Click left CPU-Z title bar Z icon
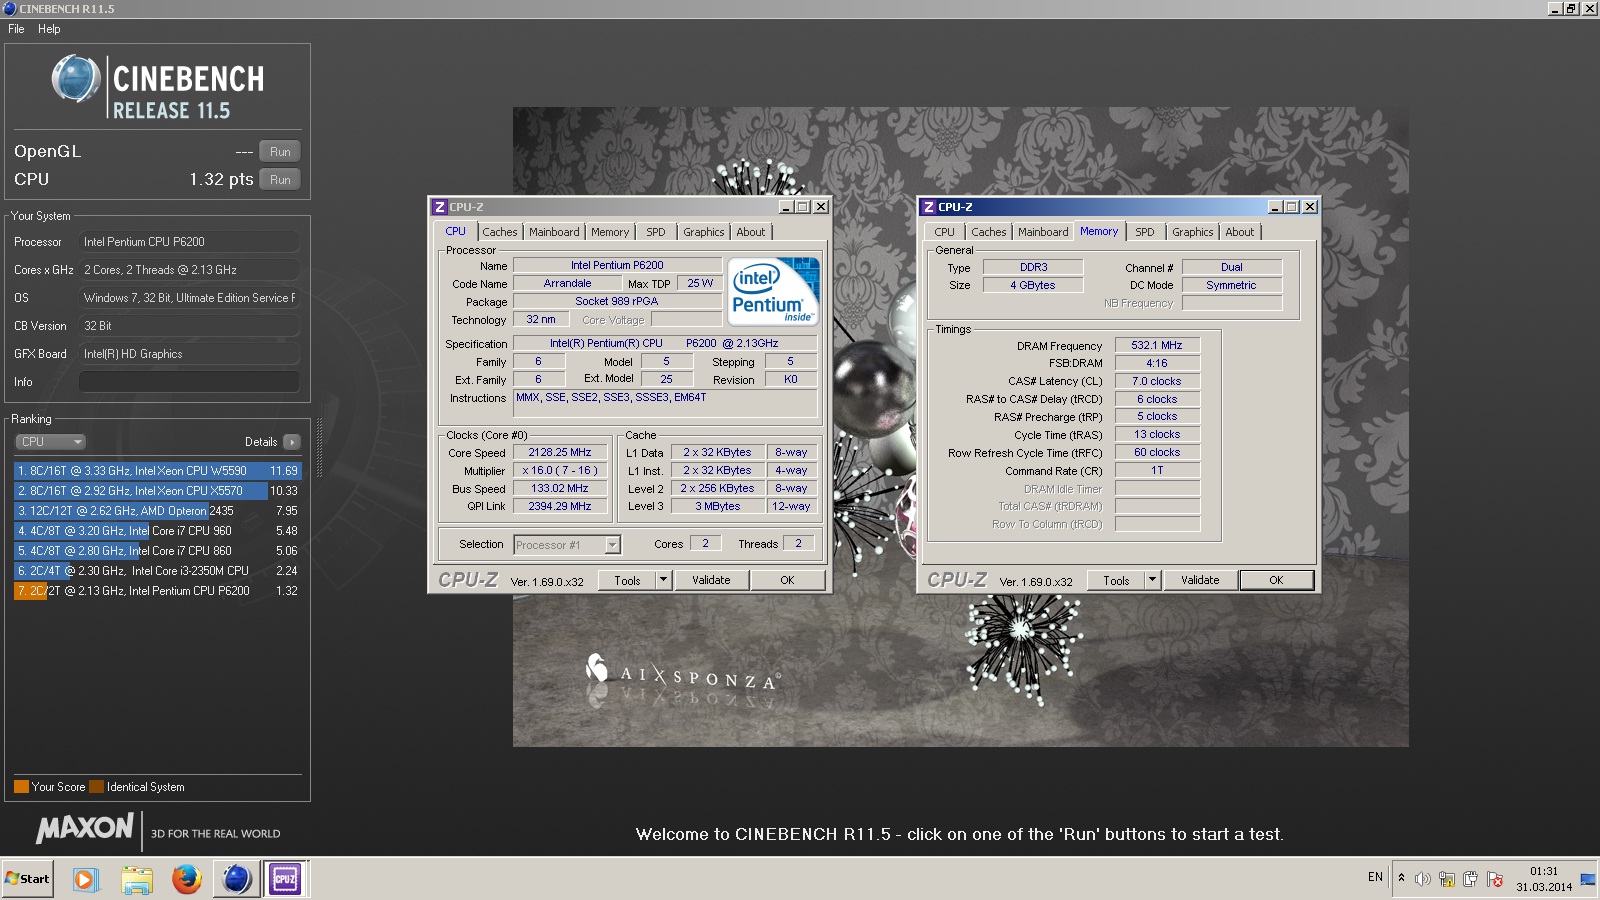 439,207
